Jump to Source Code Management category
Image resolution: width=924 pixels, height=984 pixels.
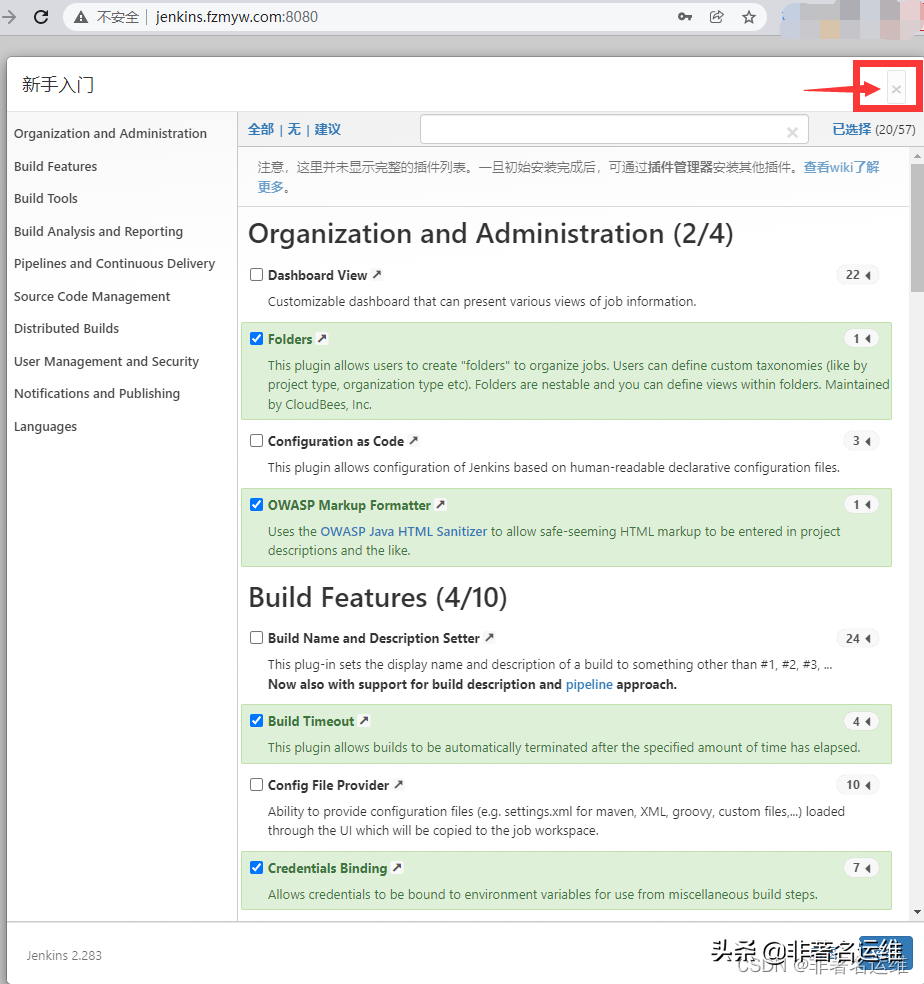(x=92, y=296)
